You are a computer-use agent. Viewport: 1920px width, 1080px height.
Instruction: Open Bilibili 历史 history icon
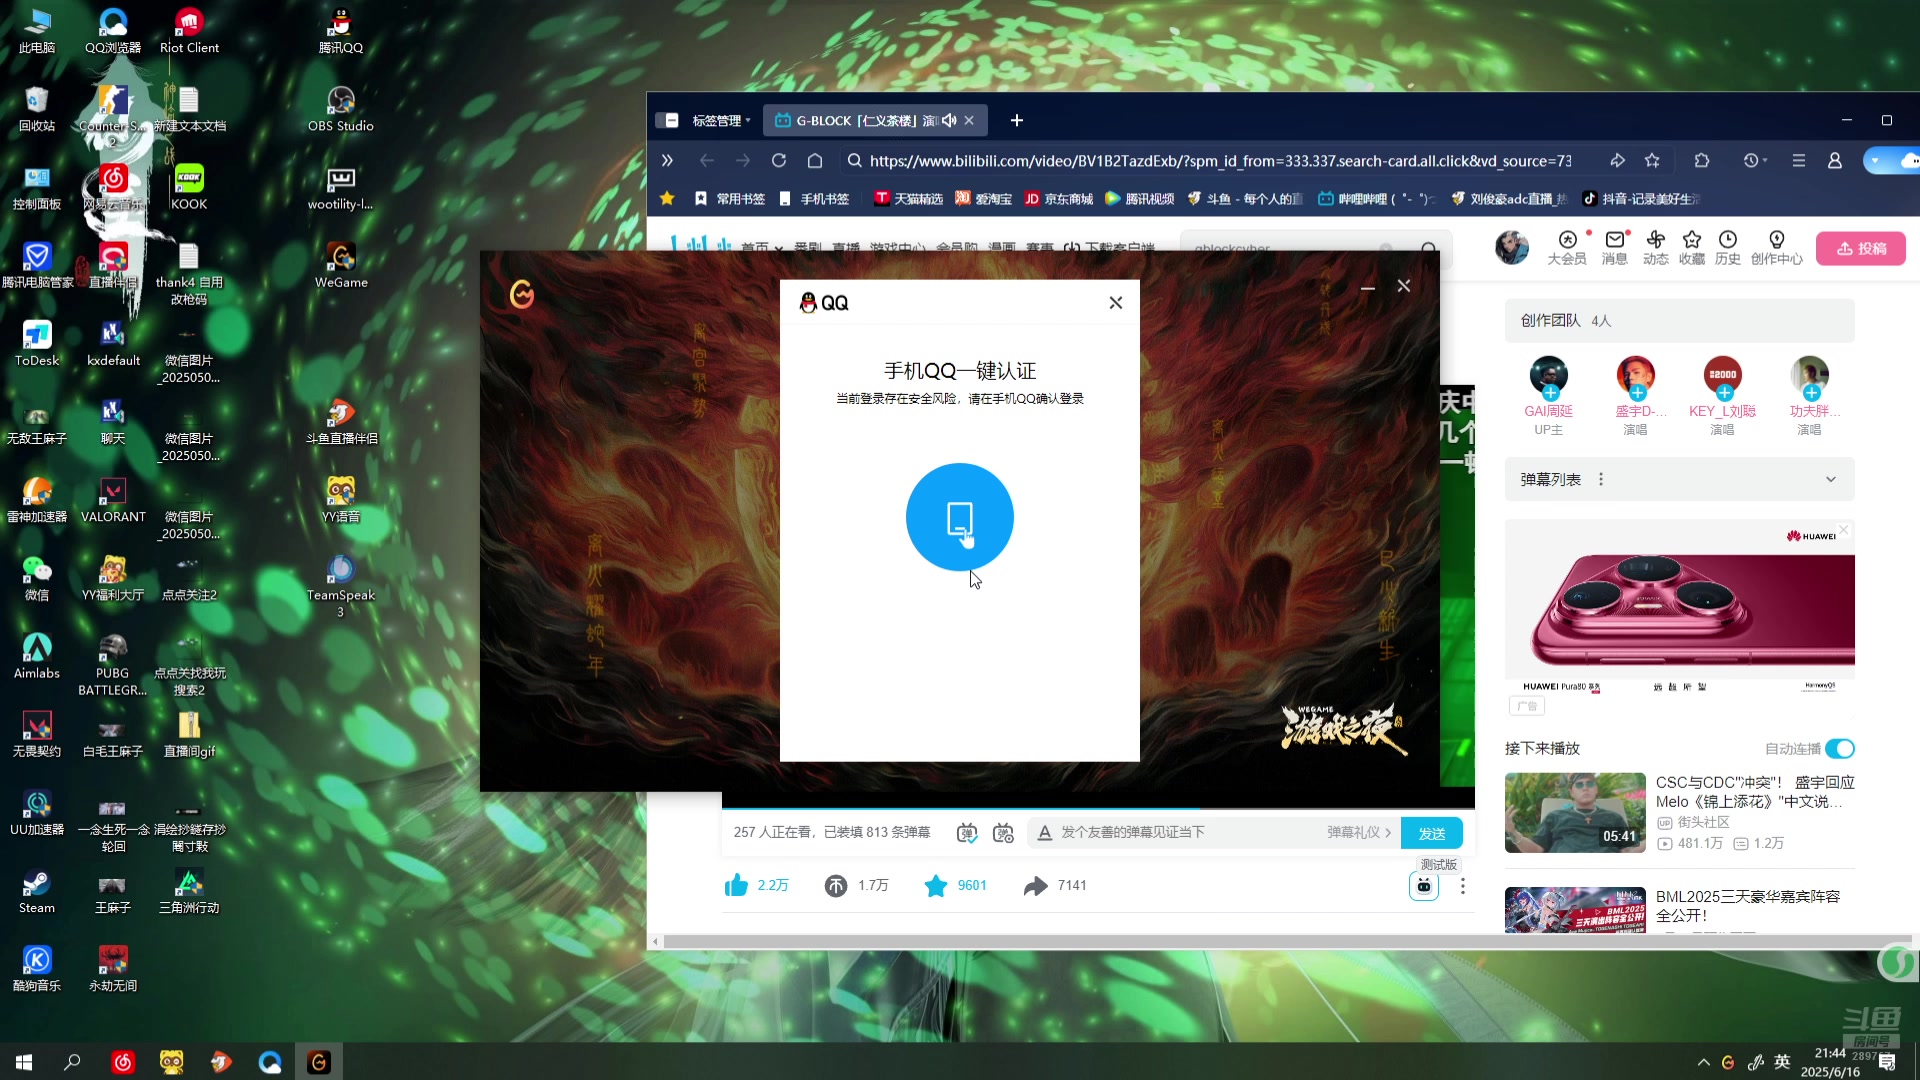tap(1728, 247)
